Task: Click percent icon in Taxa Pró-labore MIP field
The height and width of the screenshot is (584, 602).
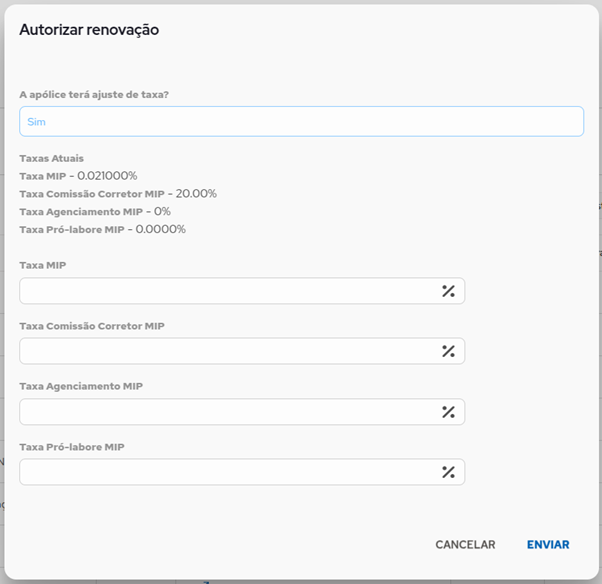Action: pyautogui.click(x=448, y=472)
